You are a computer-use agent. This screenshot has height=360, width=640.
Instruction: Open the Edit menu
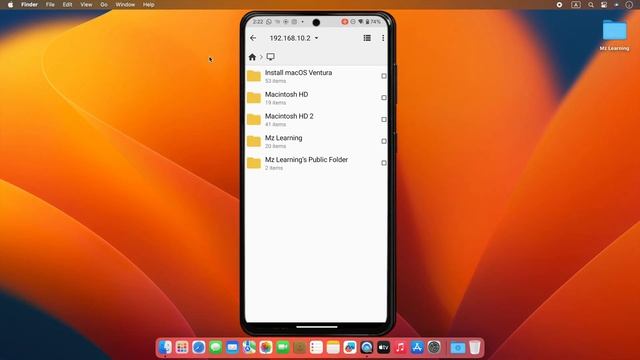tap(67, 4)
